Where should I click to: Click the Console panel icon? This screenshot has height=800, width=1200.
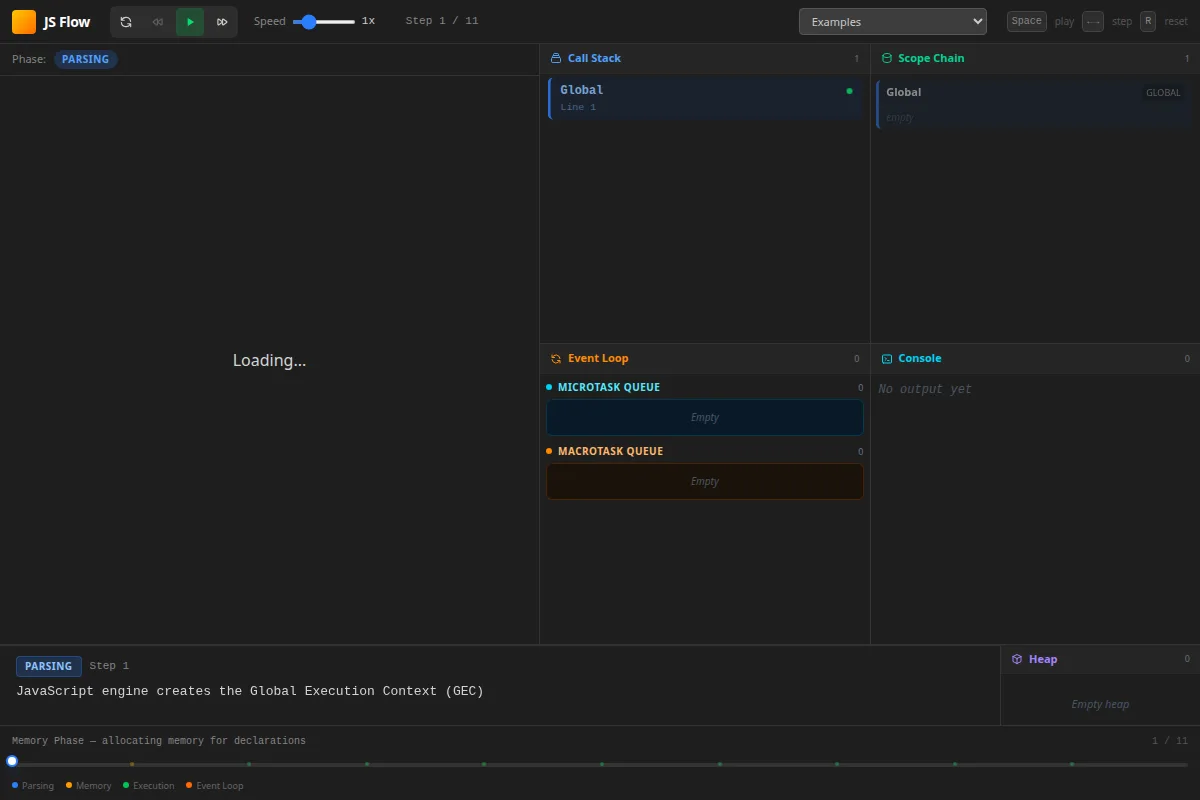pyautogui.click(x=886, y=358)
